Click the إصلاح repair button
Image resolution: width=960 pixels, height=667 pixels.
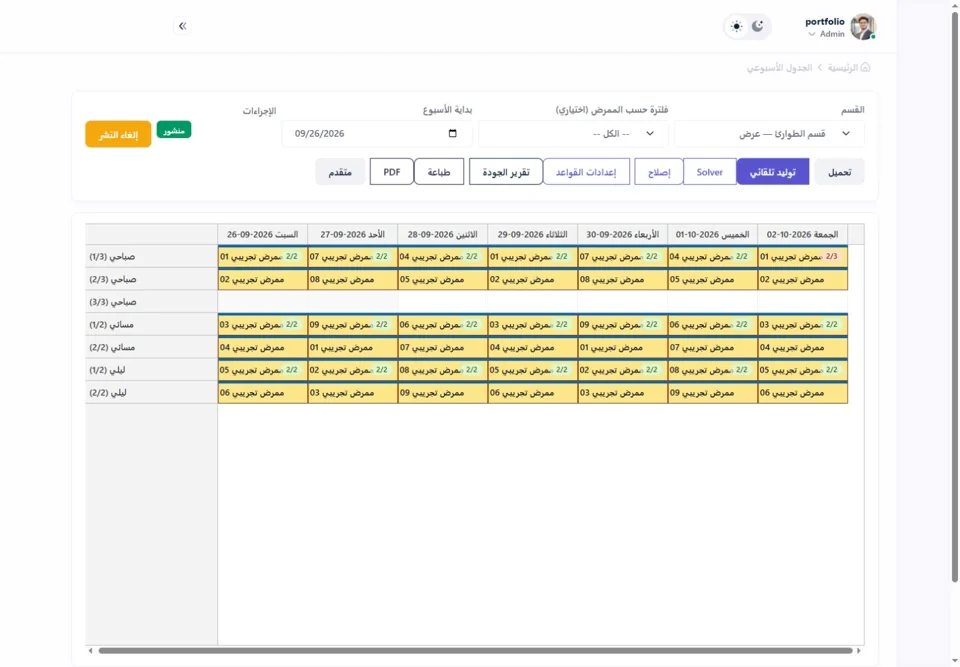[x=659, y=171]
